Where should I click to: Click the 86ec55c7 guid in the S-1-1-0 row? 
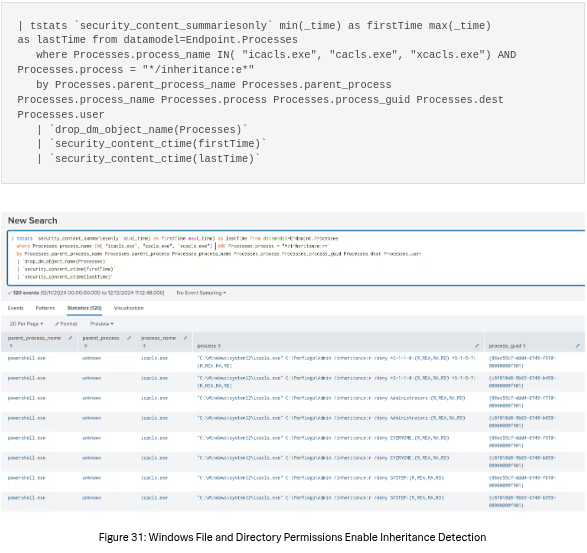pos(522,362)
